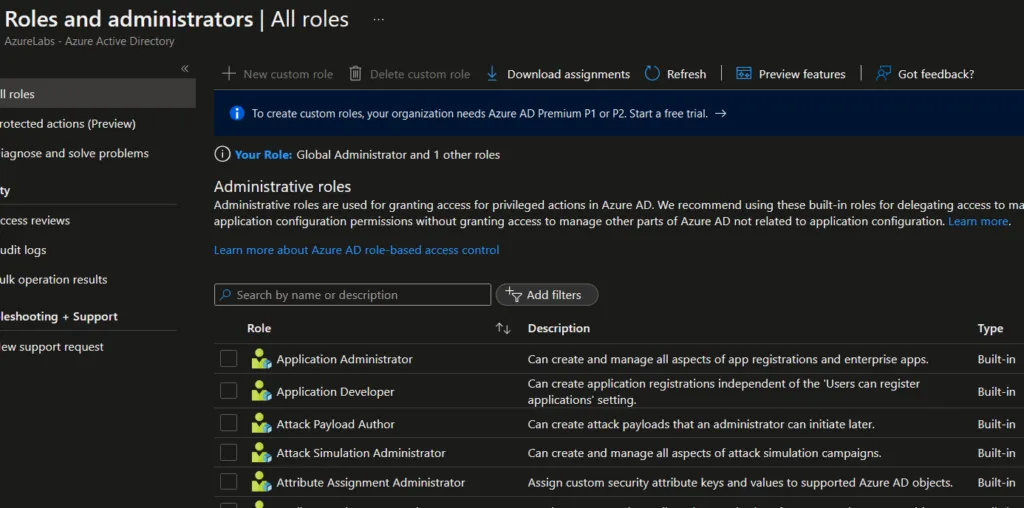Screen dimensions: 1024x508
Task: Click the Search by name or description field
Action: pyautogui.click(x=353, y=294)
